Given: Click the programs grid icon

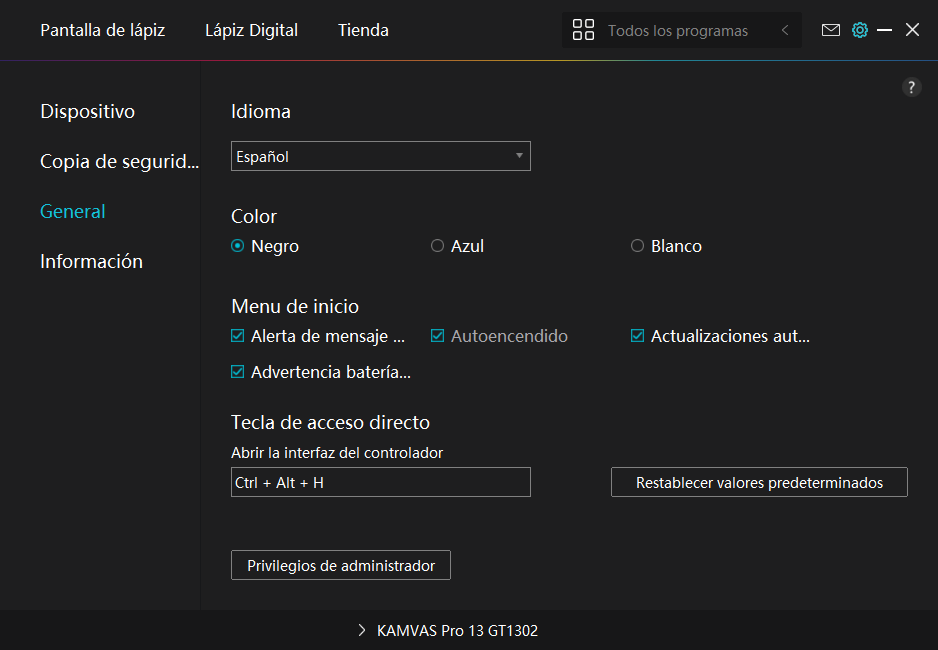Looking at the screenshot, I should [583, 30].
